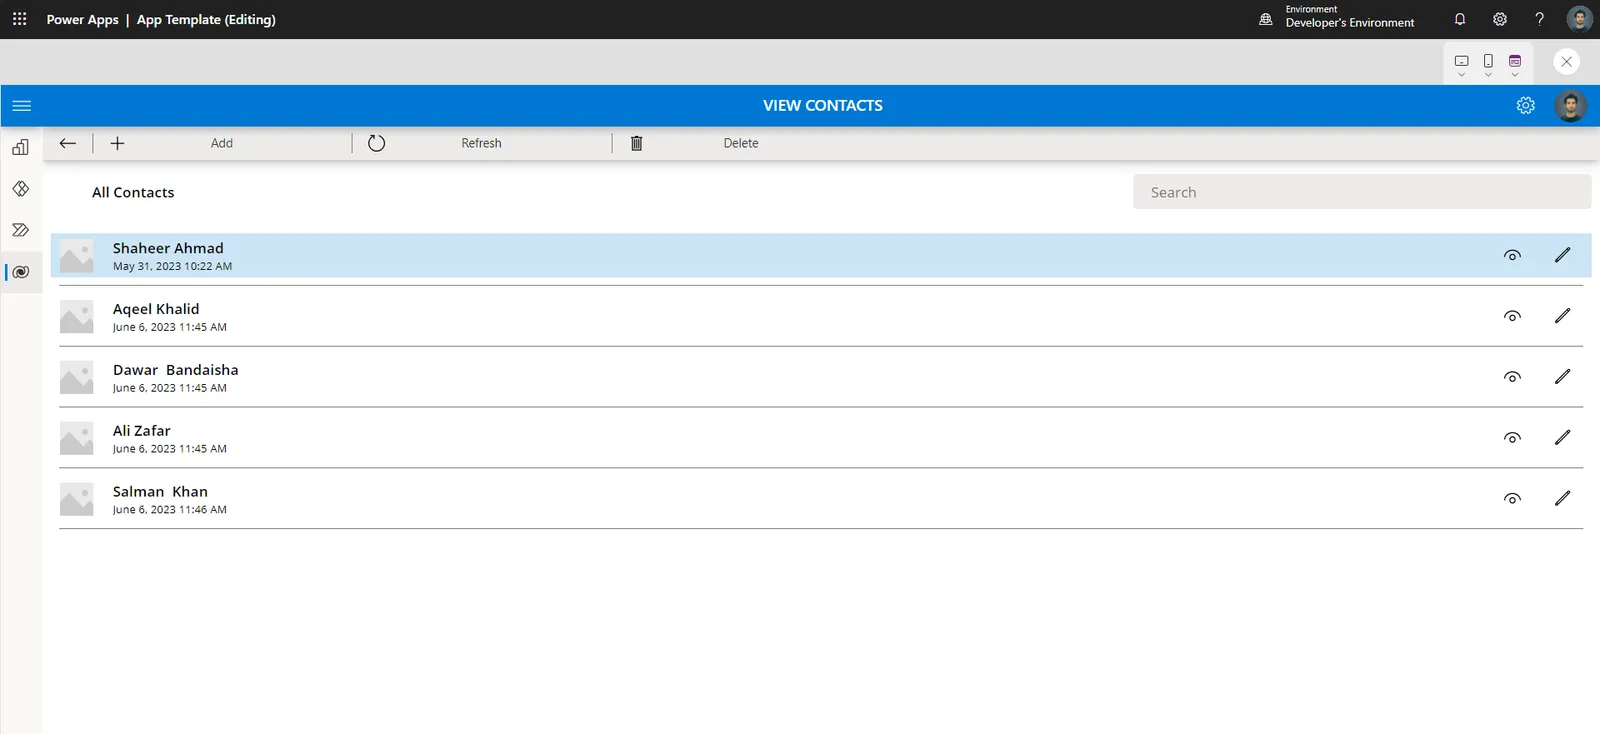The image size is (1600, 734).
Task: Click the Delete button label
Action: (x=741, y=143)
